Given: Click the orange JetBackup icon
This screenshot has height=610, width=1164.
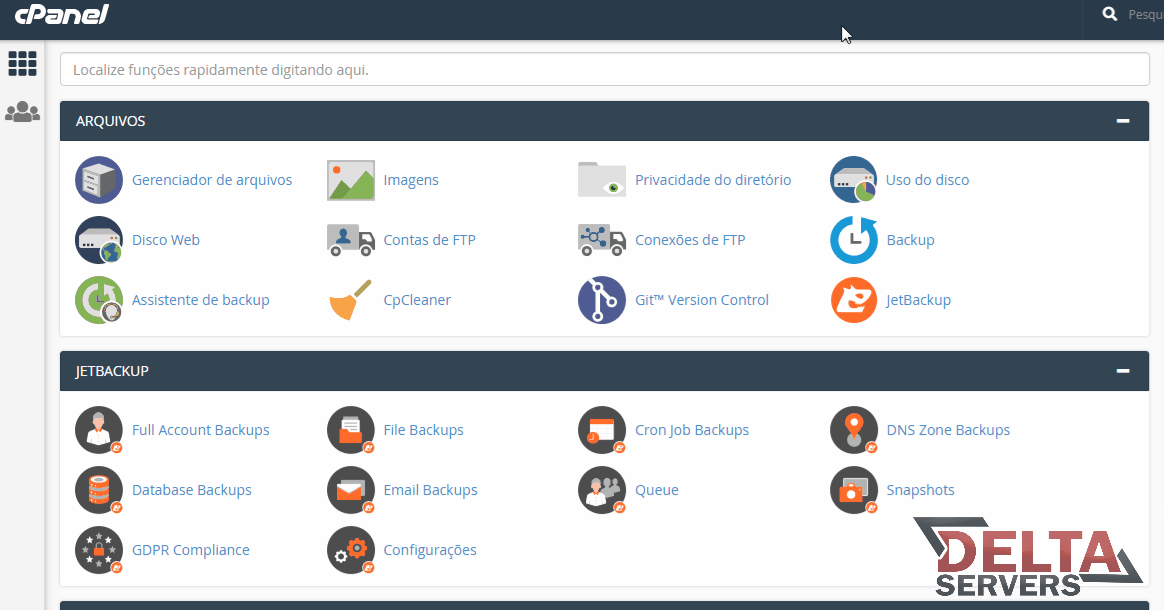Looking at the screenshot, I should [x=853, y=300].
